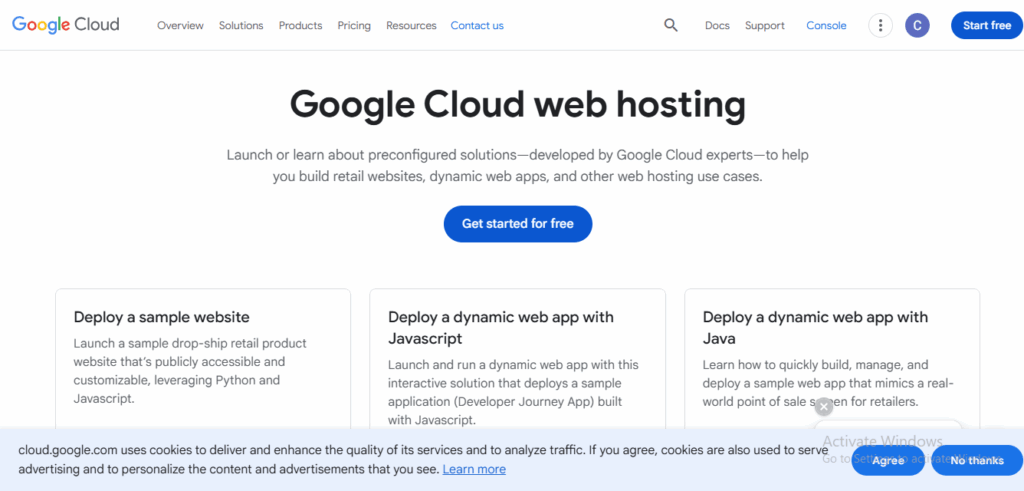Click the Google Cloud logo
The height and width of the screenshot is (491, 1024).
point(65,25)
